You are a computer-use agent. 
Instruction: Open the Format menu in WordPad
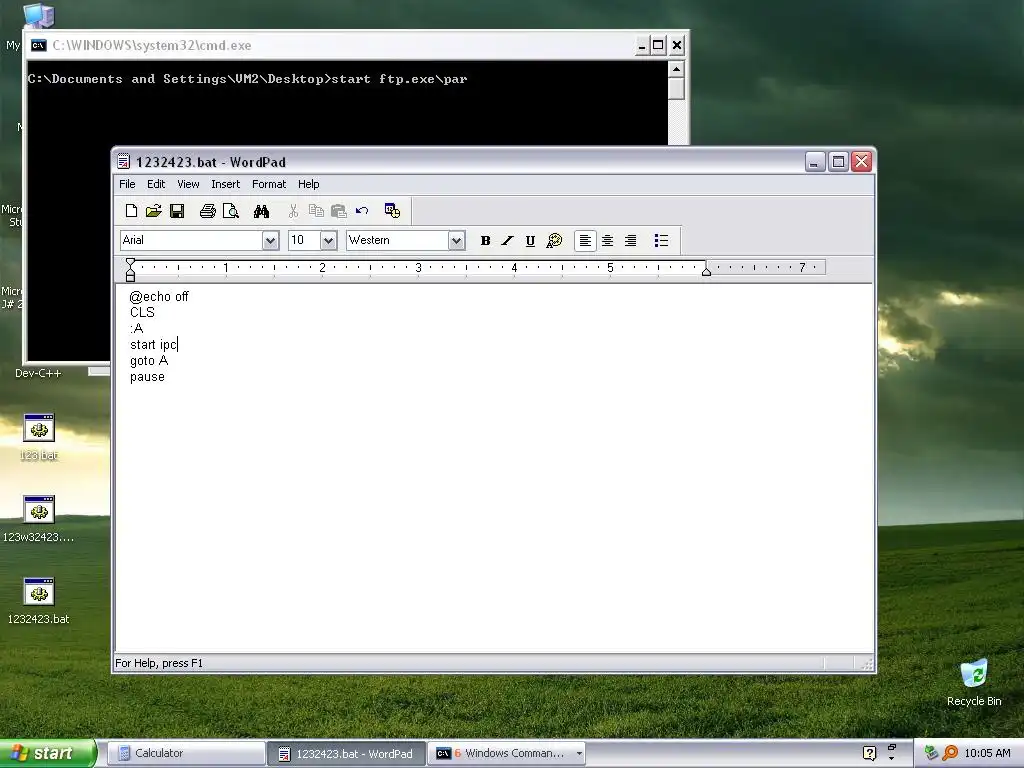269,184
